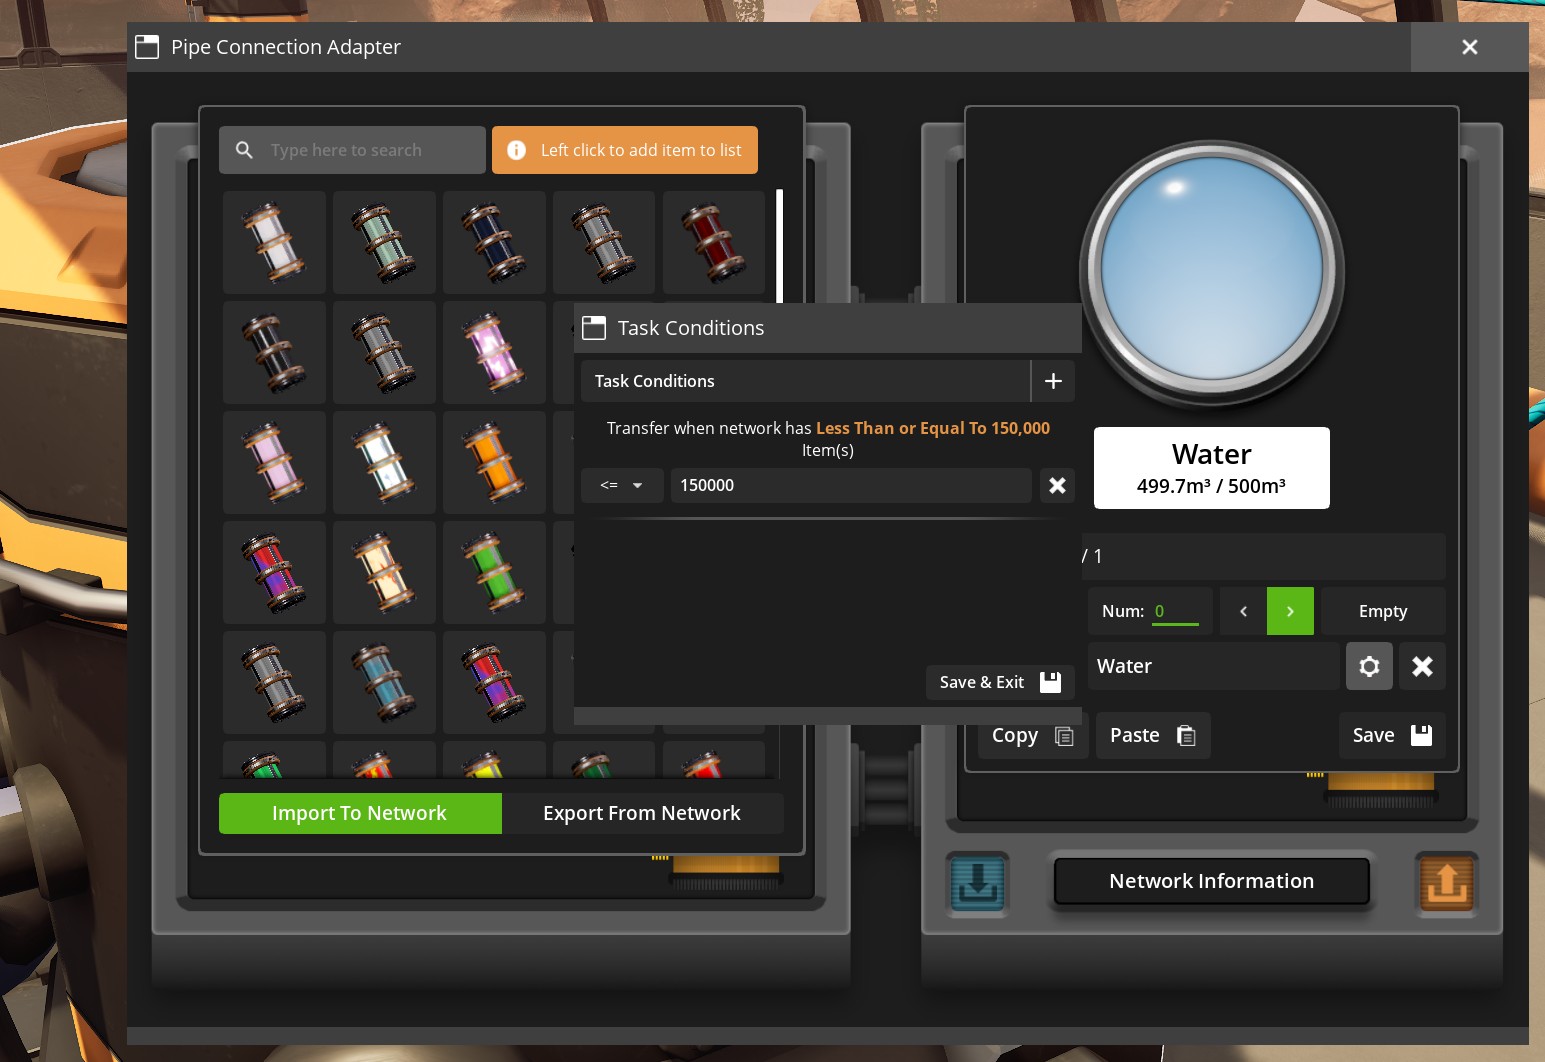Delete the Water entry with its X
The image size is (1545, 1062).
(1422, 666)
